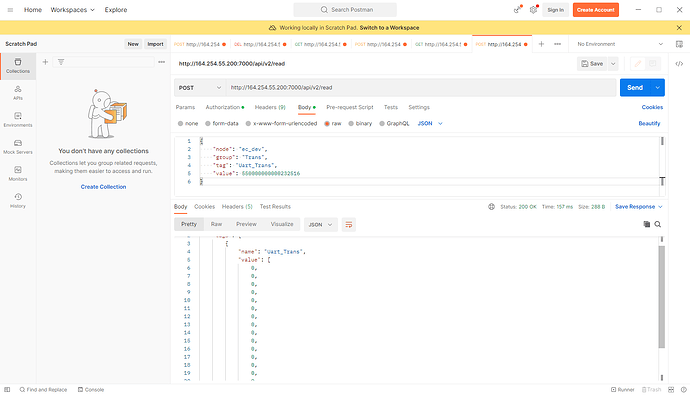Viewport: 690px width, 395px height.
Task: Click the response body vertical scrollbar
Action: pyautogui.click(x=661, y=297)
